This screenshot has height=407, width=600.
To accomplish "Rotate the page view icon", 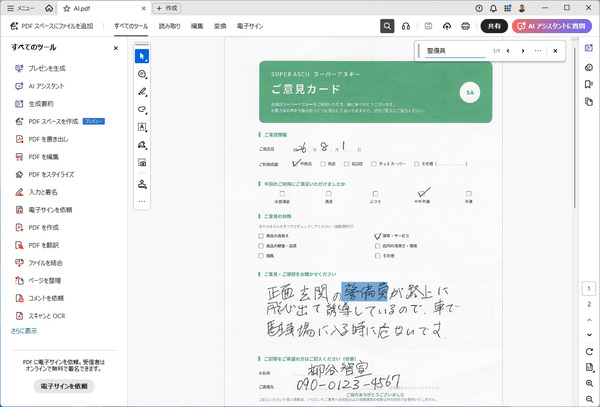I will [x=589, y=351].
